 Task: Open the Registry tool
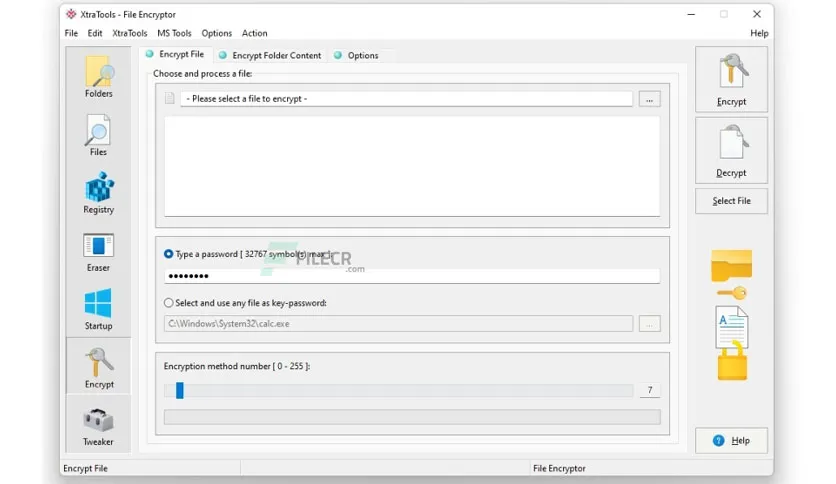[99, 193]
